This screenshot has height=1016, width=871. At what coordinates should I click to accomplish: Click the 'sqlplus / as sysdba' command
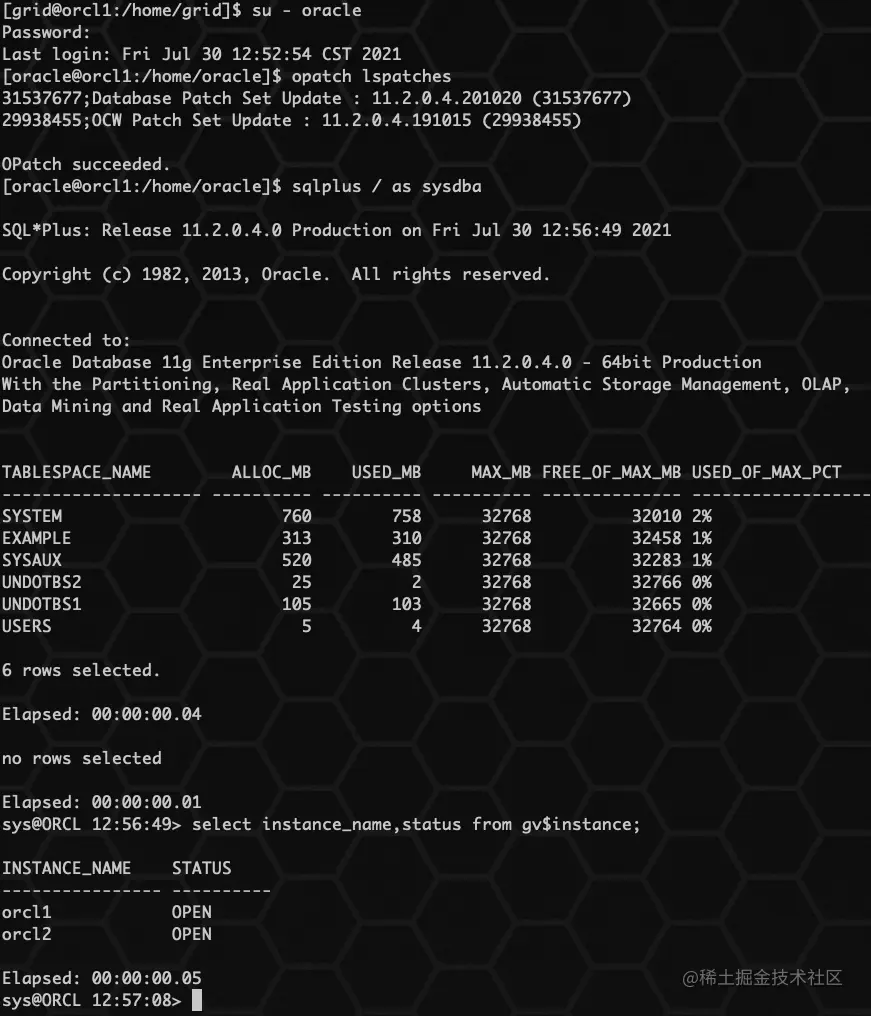click(387, 187)
